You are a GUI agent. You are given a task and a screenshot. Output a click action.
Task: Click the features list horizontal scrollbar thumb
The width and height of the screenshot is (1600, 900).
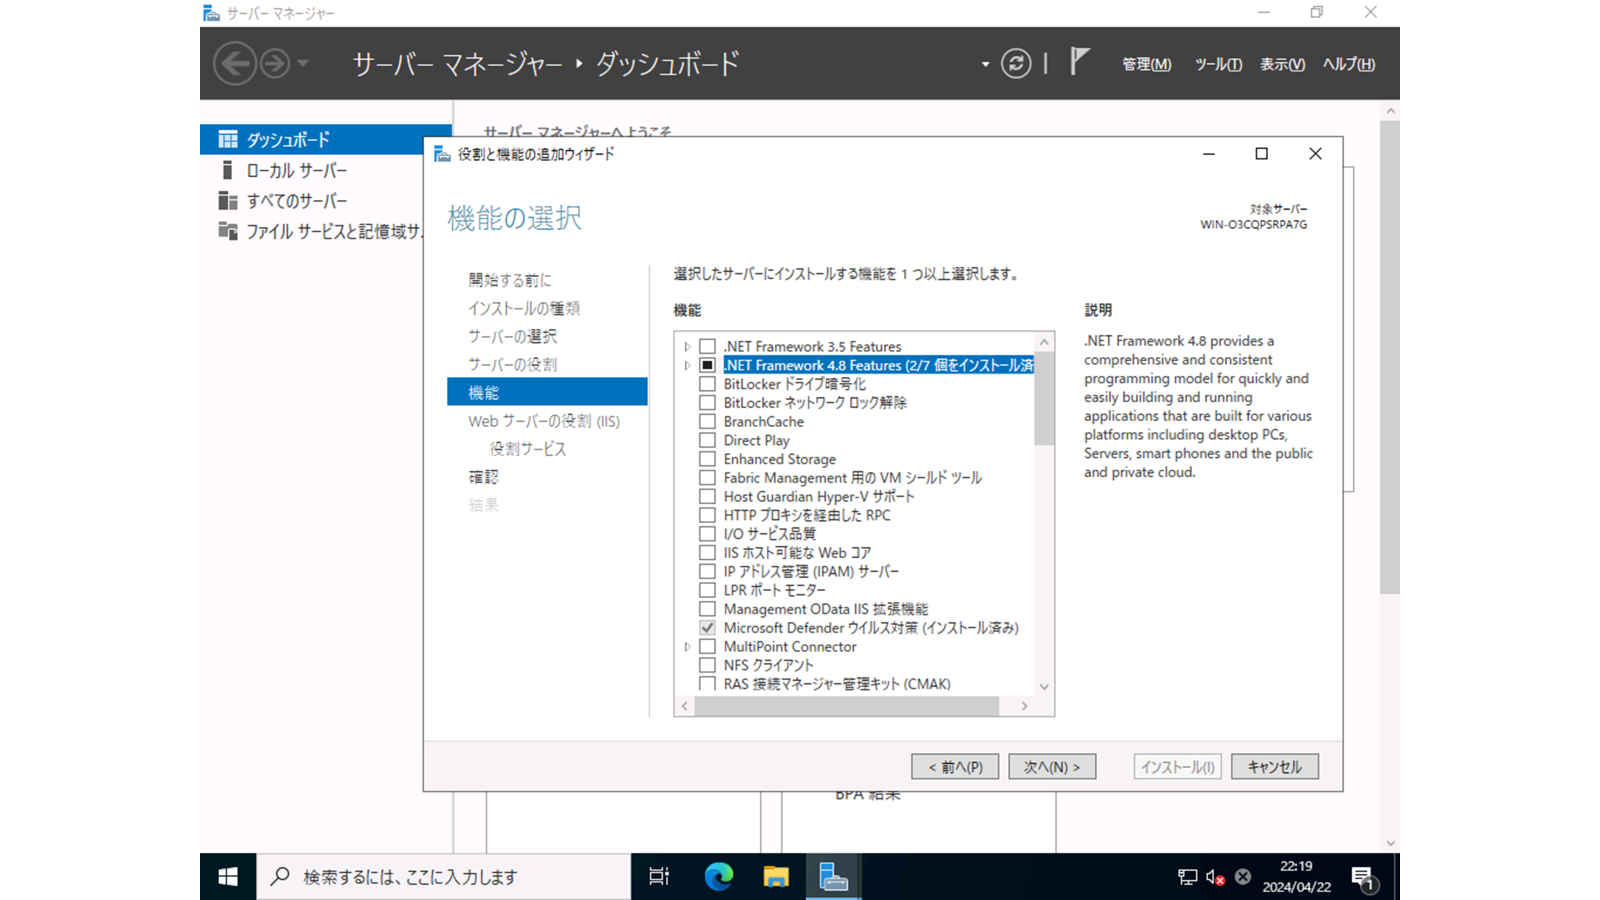[x=847, y=706]
